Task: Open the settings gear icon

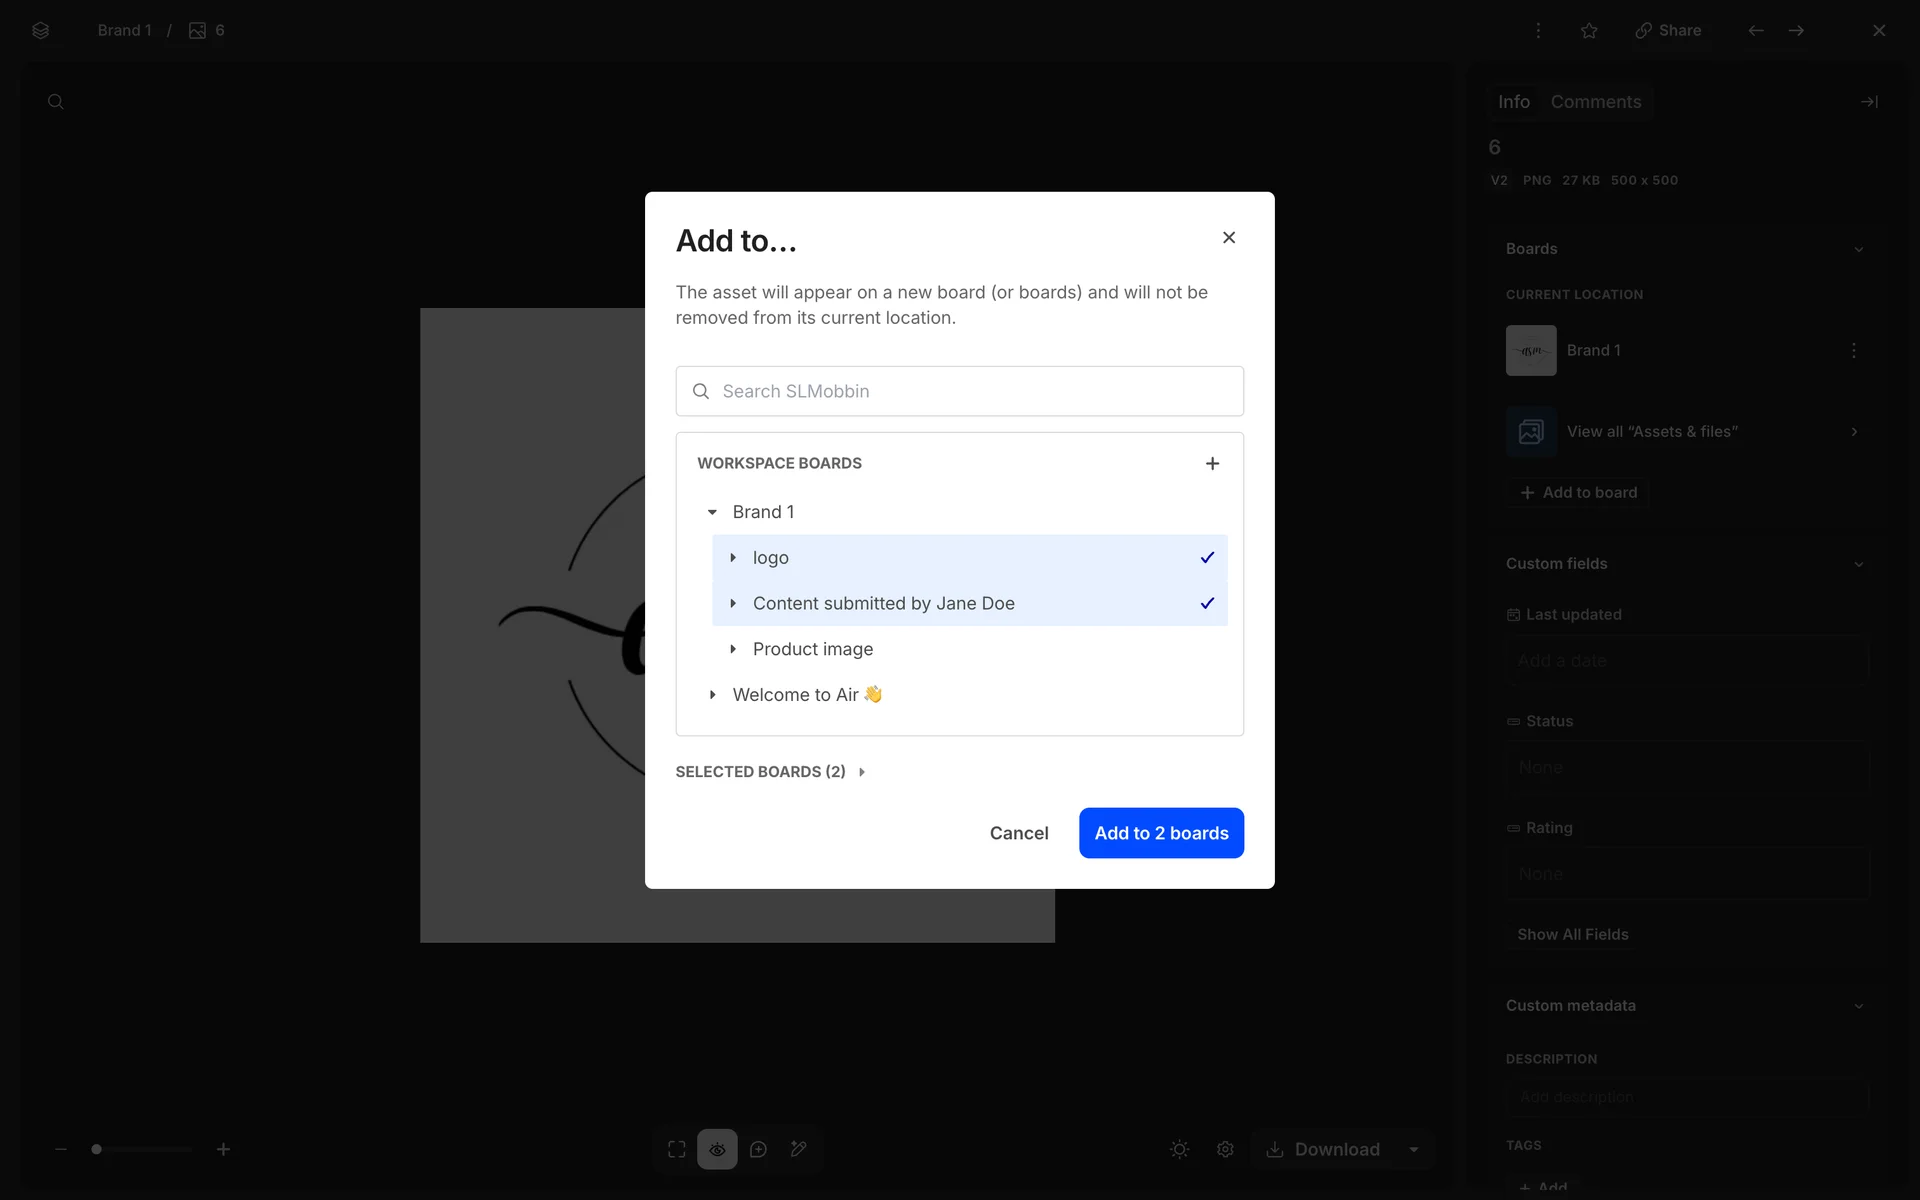Action: tap(1225, 1149)
